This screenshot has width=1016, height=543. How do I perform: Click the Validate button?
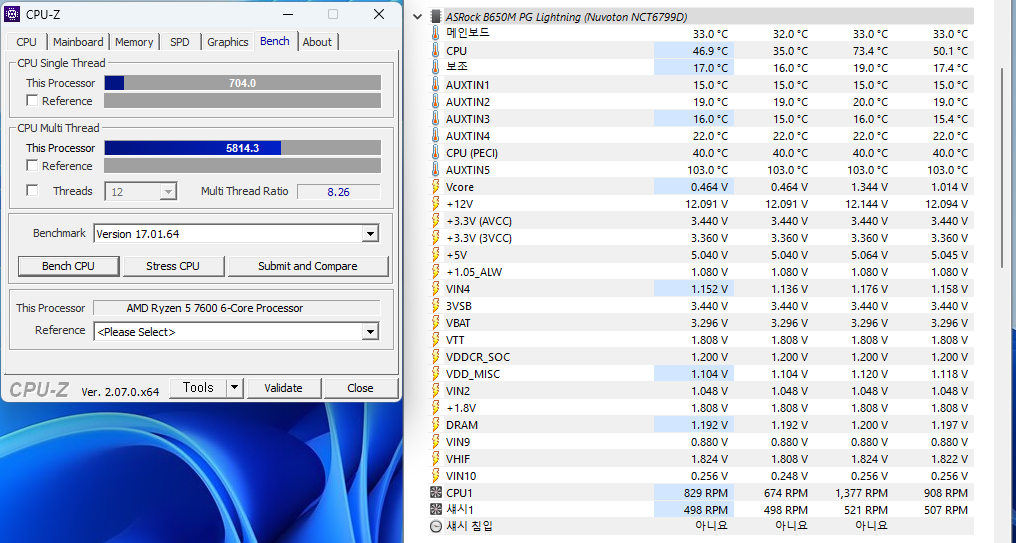pyautogui.click(x=283, y=387)
